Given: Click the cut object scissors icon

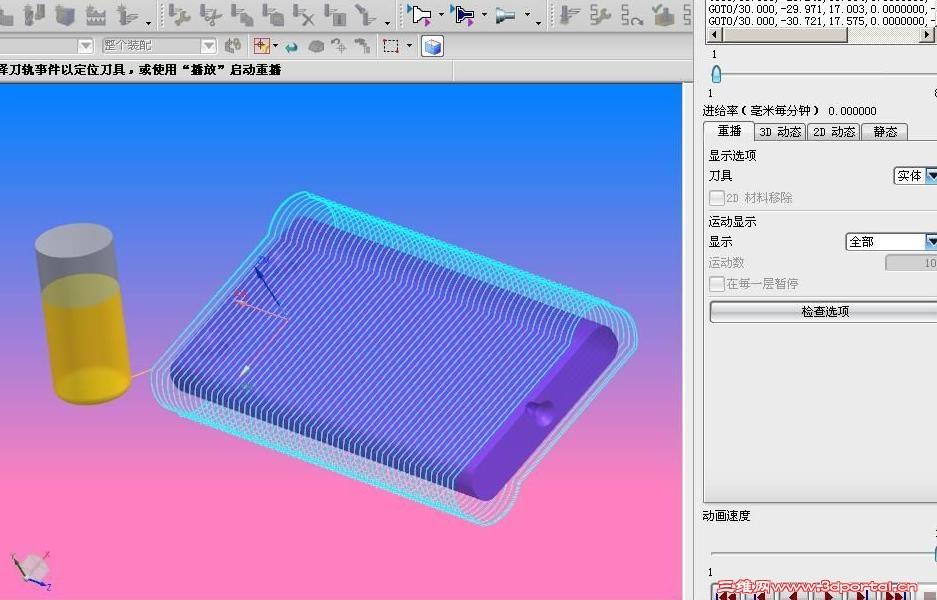Looking at the screenshot, I should pyautogui.click(x=210, y=15).
